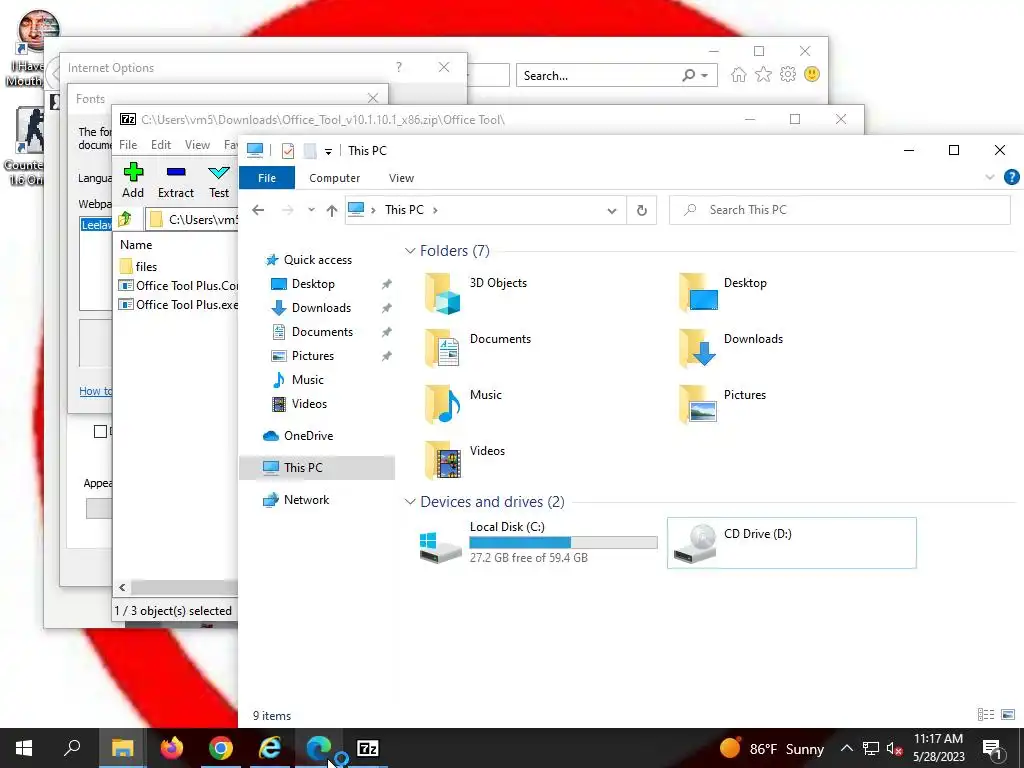Open the address bar history dropdown
This screenshot has width=1024, height=768.
point(612,210)
